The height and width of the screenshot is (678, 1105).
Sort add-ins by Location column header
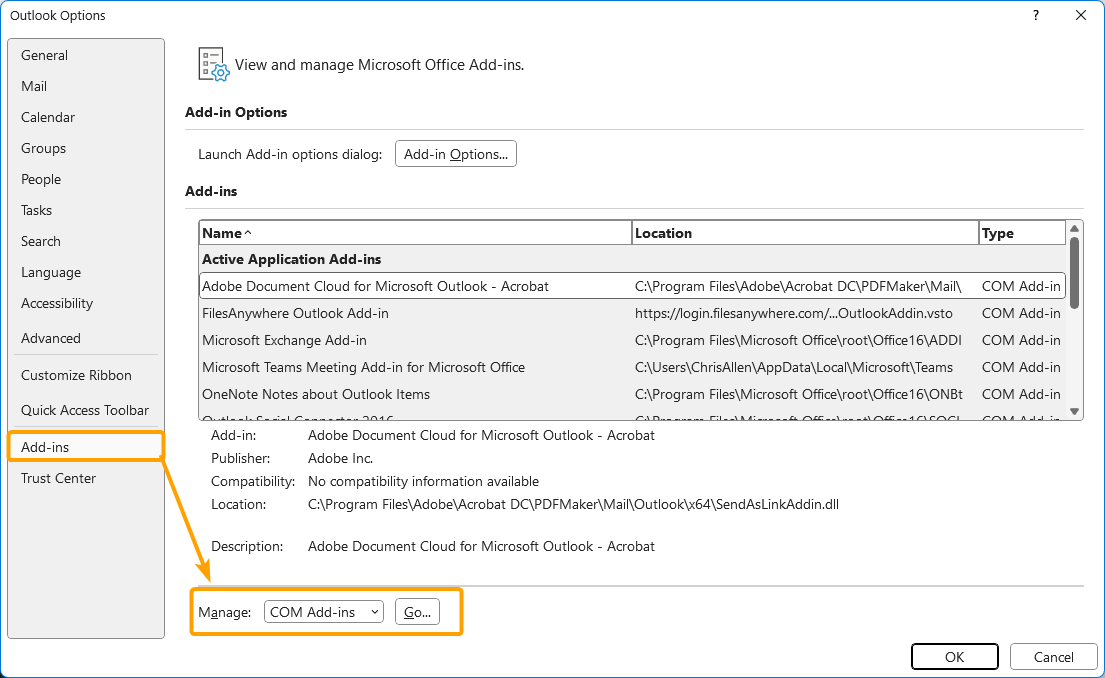point(805,233)
